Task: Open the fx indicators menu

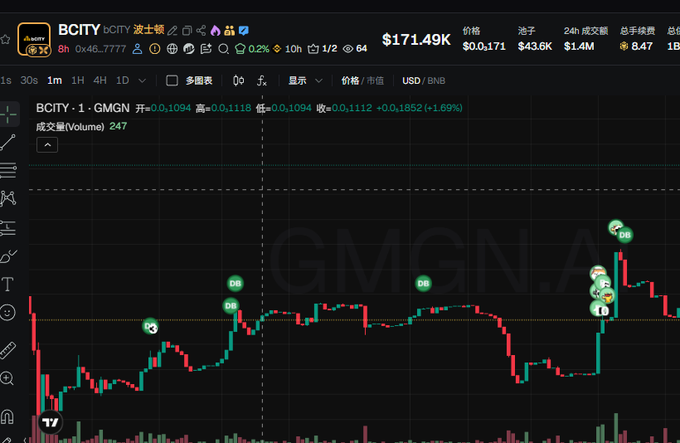Action: [x=262, y=81]
